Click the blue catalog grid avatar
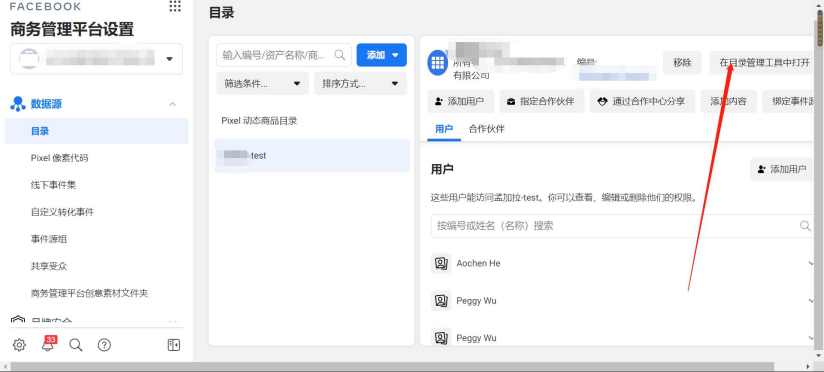 (437, 63)
